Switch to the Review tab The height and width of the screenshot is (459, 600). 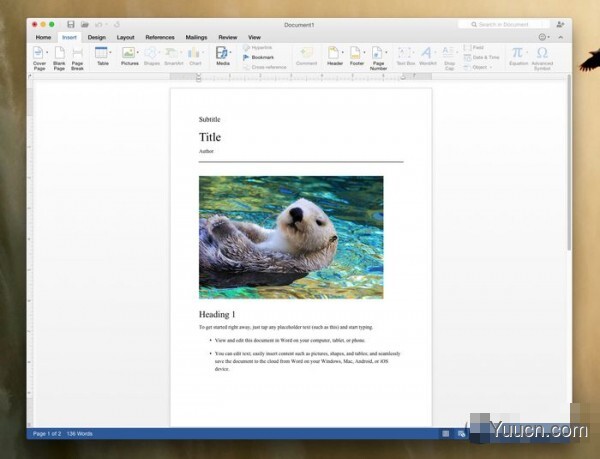click(x=228, y=37)
